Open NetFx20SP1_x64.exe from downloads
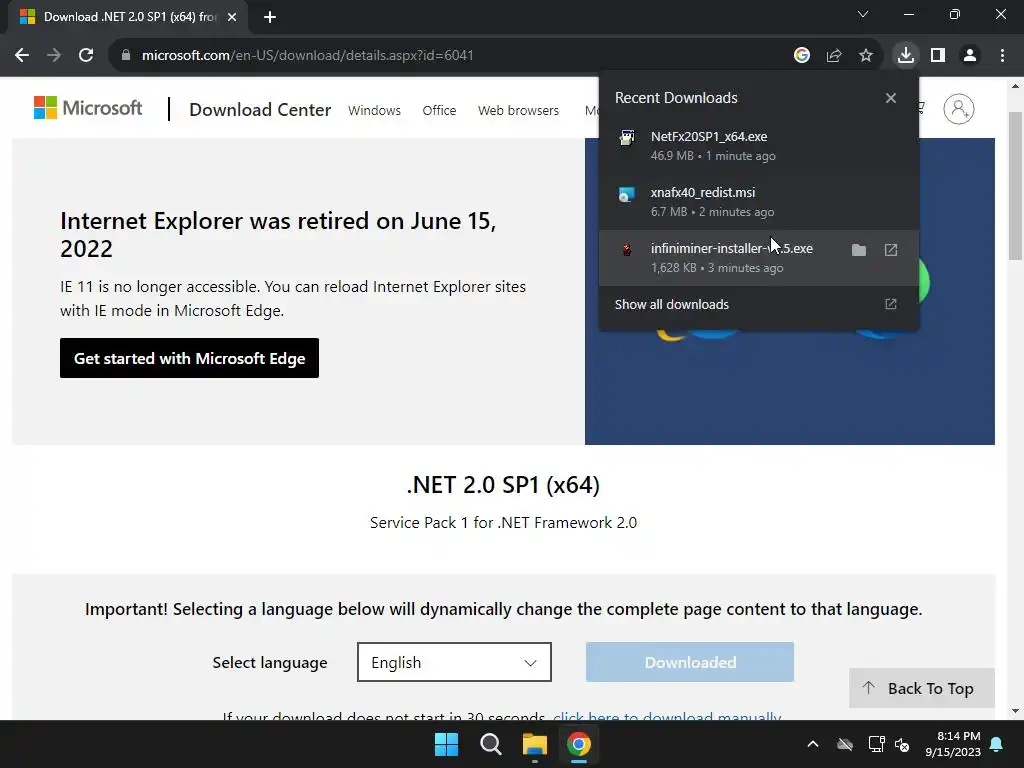The width and height of the screenshot is (1024, 768). click(x=758, y=146)
